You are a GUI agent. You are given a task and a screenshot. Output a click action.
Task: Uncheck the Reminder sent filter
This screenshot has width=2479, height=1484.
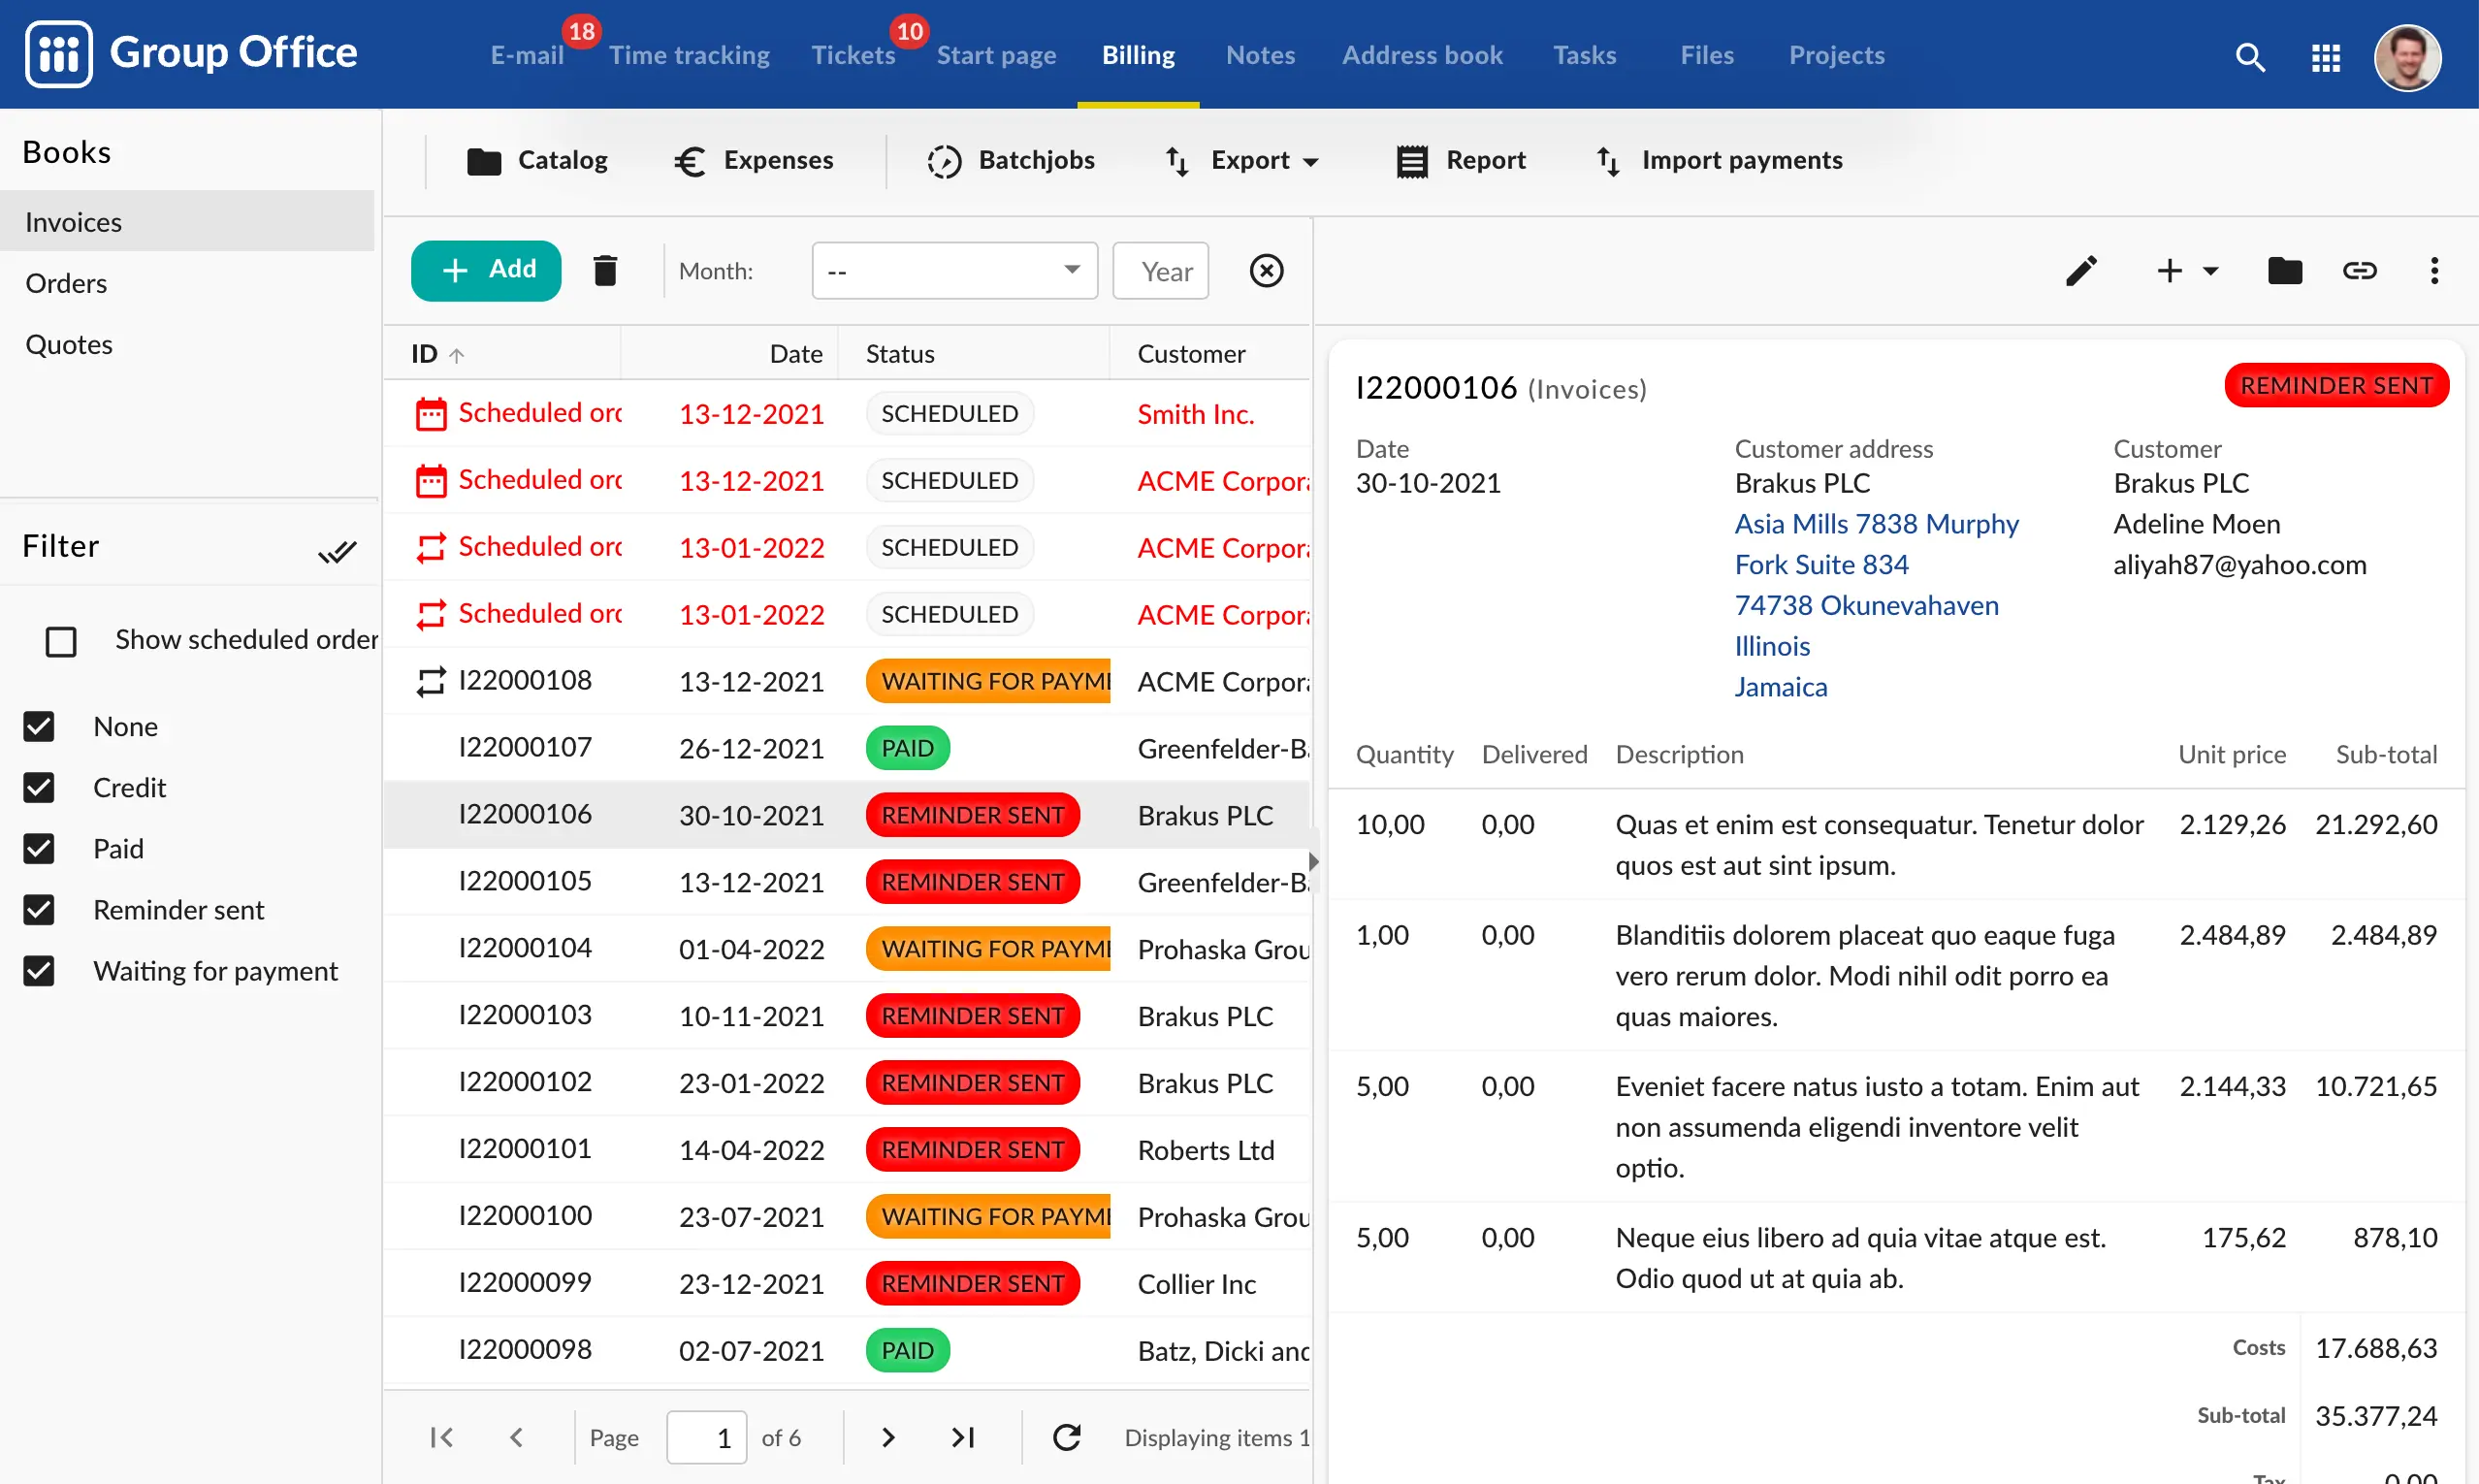(x=39, y=909)
